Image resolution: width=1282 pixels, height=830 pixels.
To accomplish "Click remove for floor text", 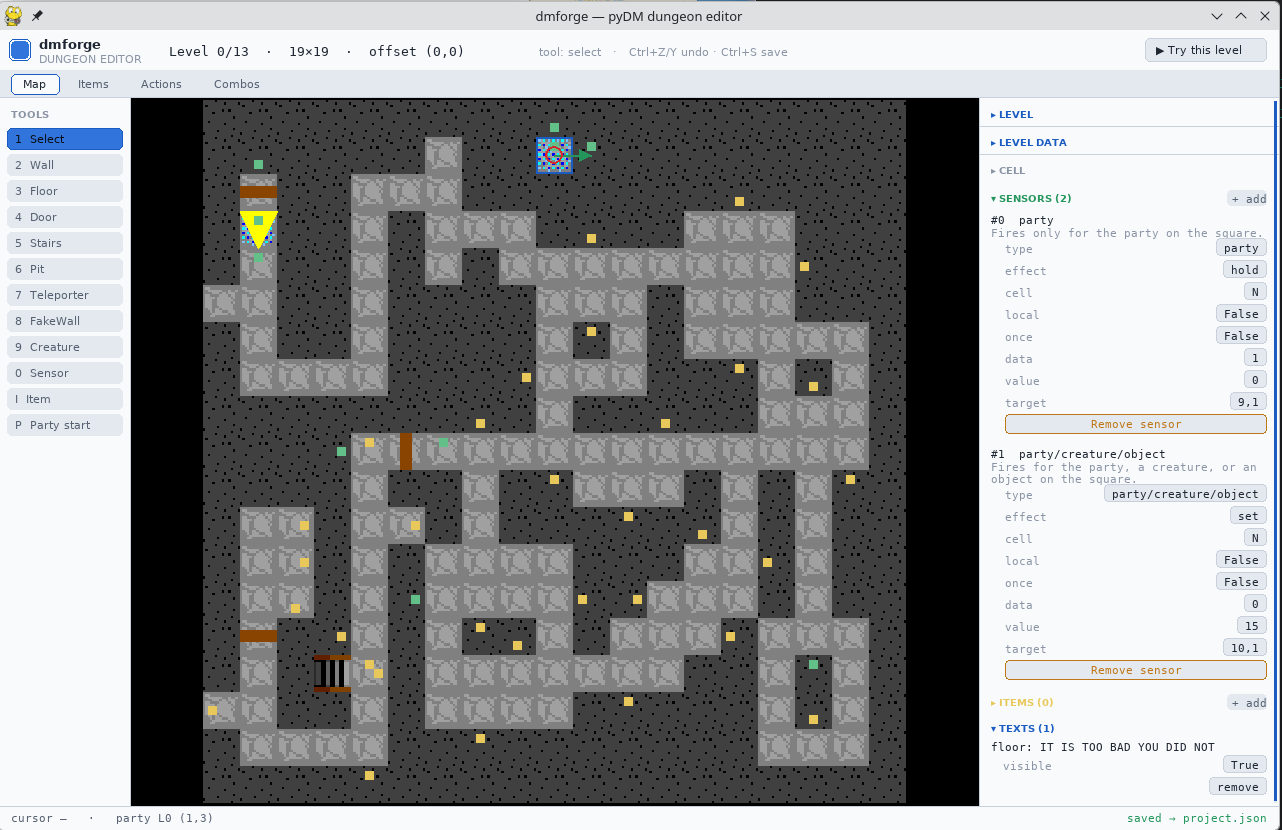I will tap(1238, 787).
